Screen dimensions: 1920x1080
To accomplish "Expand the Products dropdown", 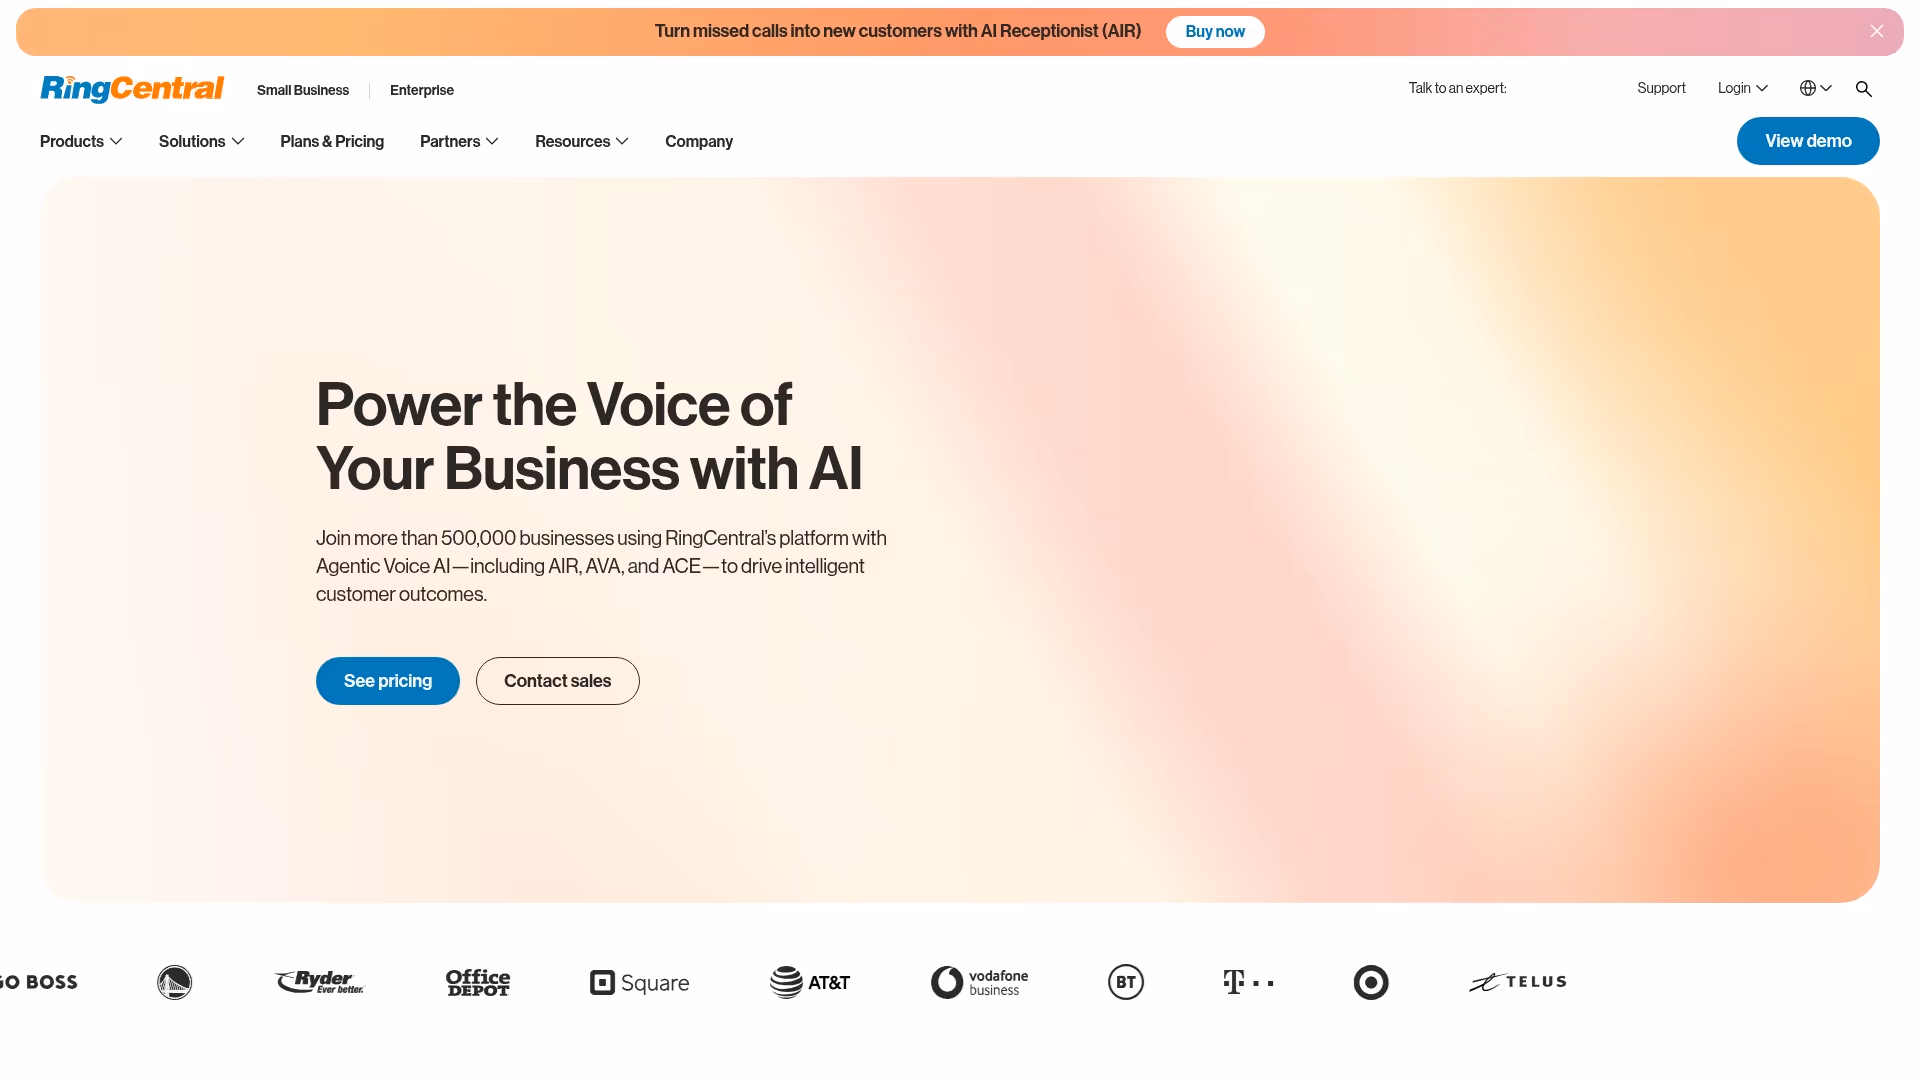I will point(80,141).
